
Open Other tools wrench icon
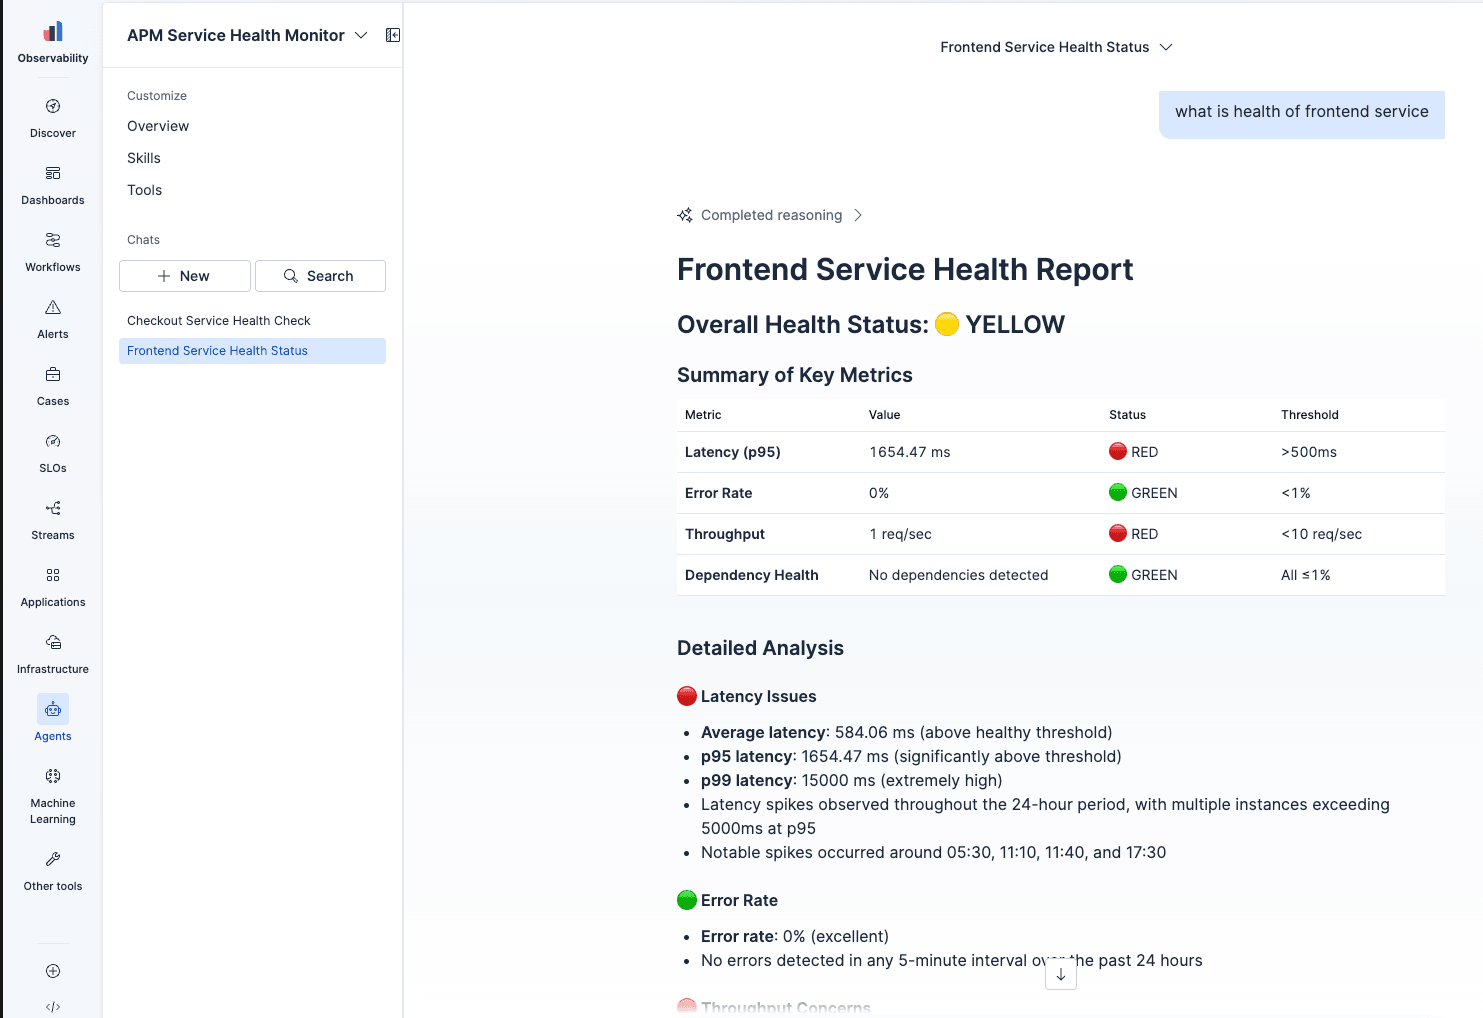tap(53, 859)
